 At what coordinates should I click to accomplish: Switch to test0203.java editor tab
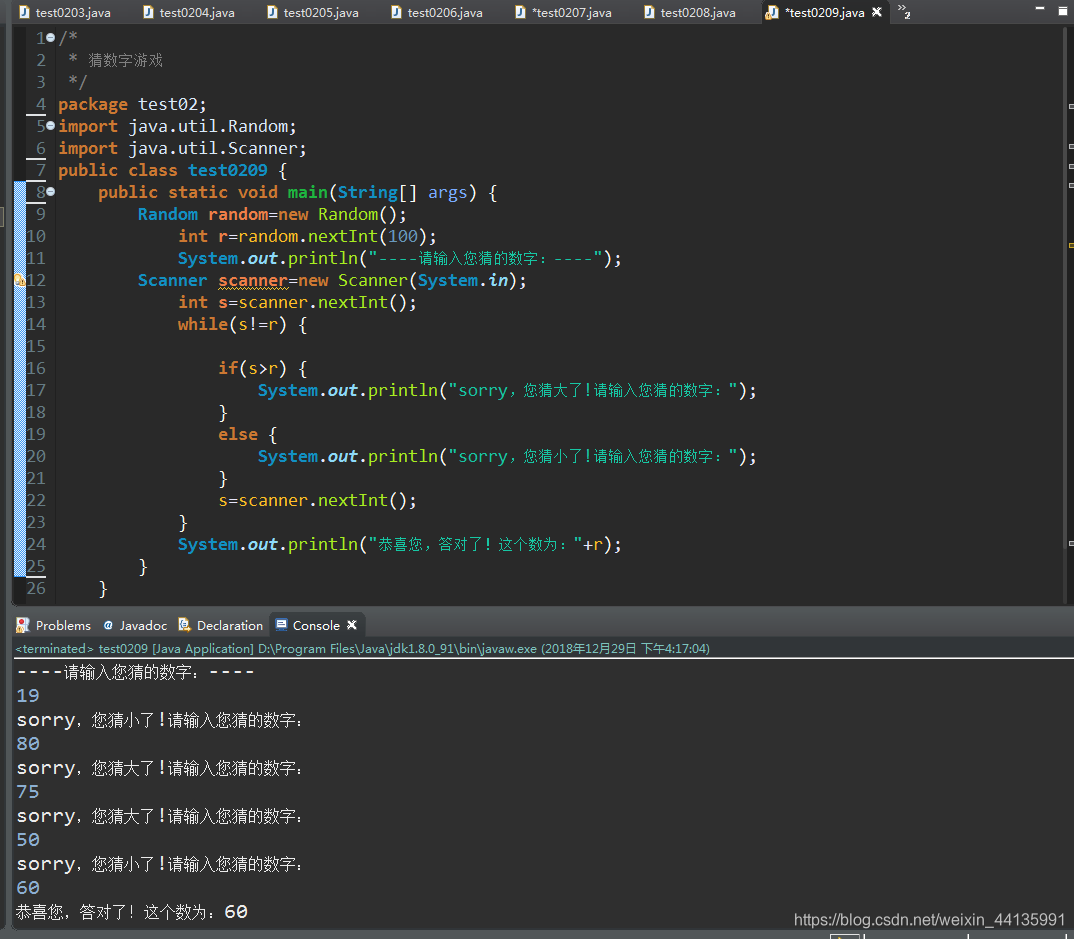tap(65, 12)
